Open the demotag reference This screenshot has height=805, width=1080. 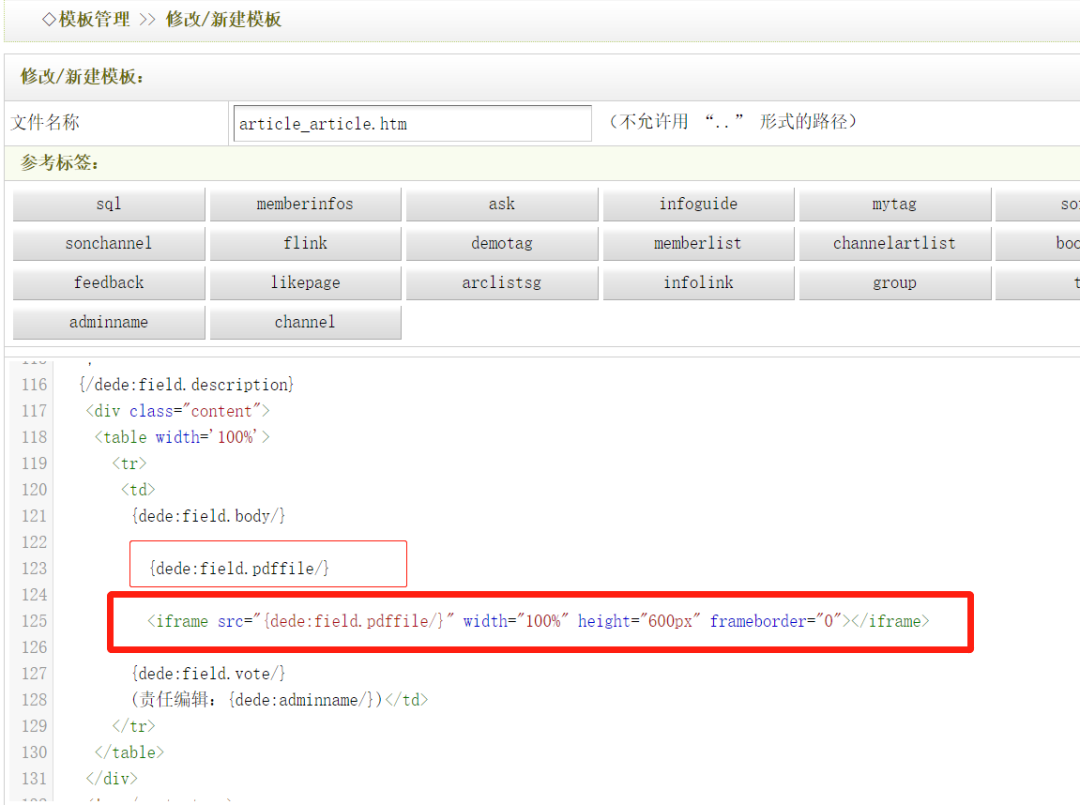502,243
